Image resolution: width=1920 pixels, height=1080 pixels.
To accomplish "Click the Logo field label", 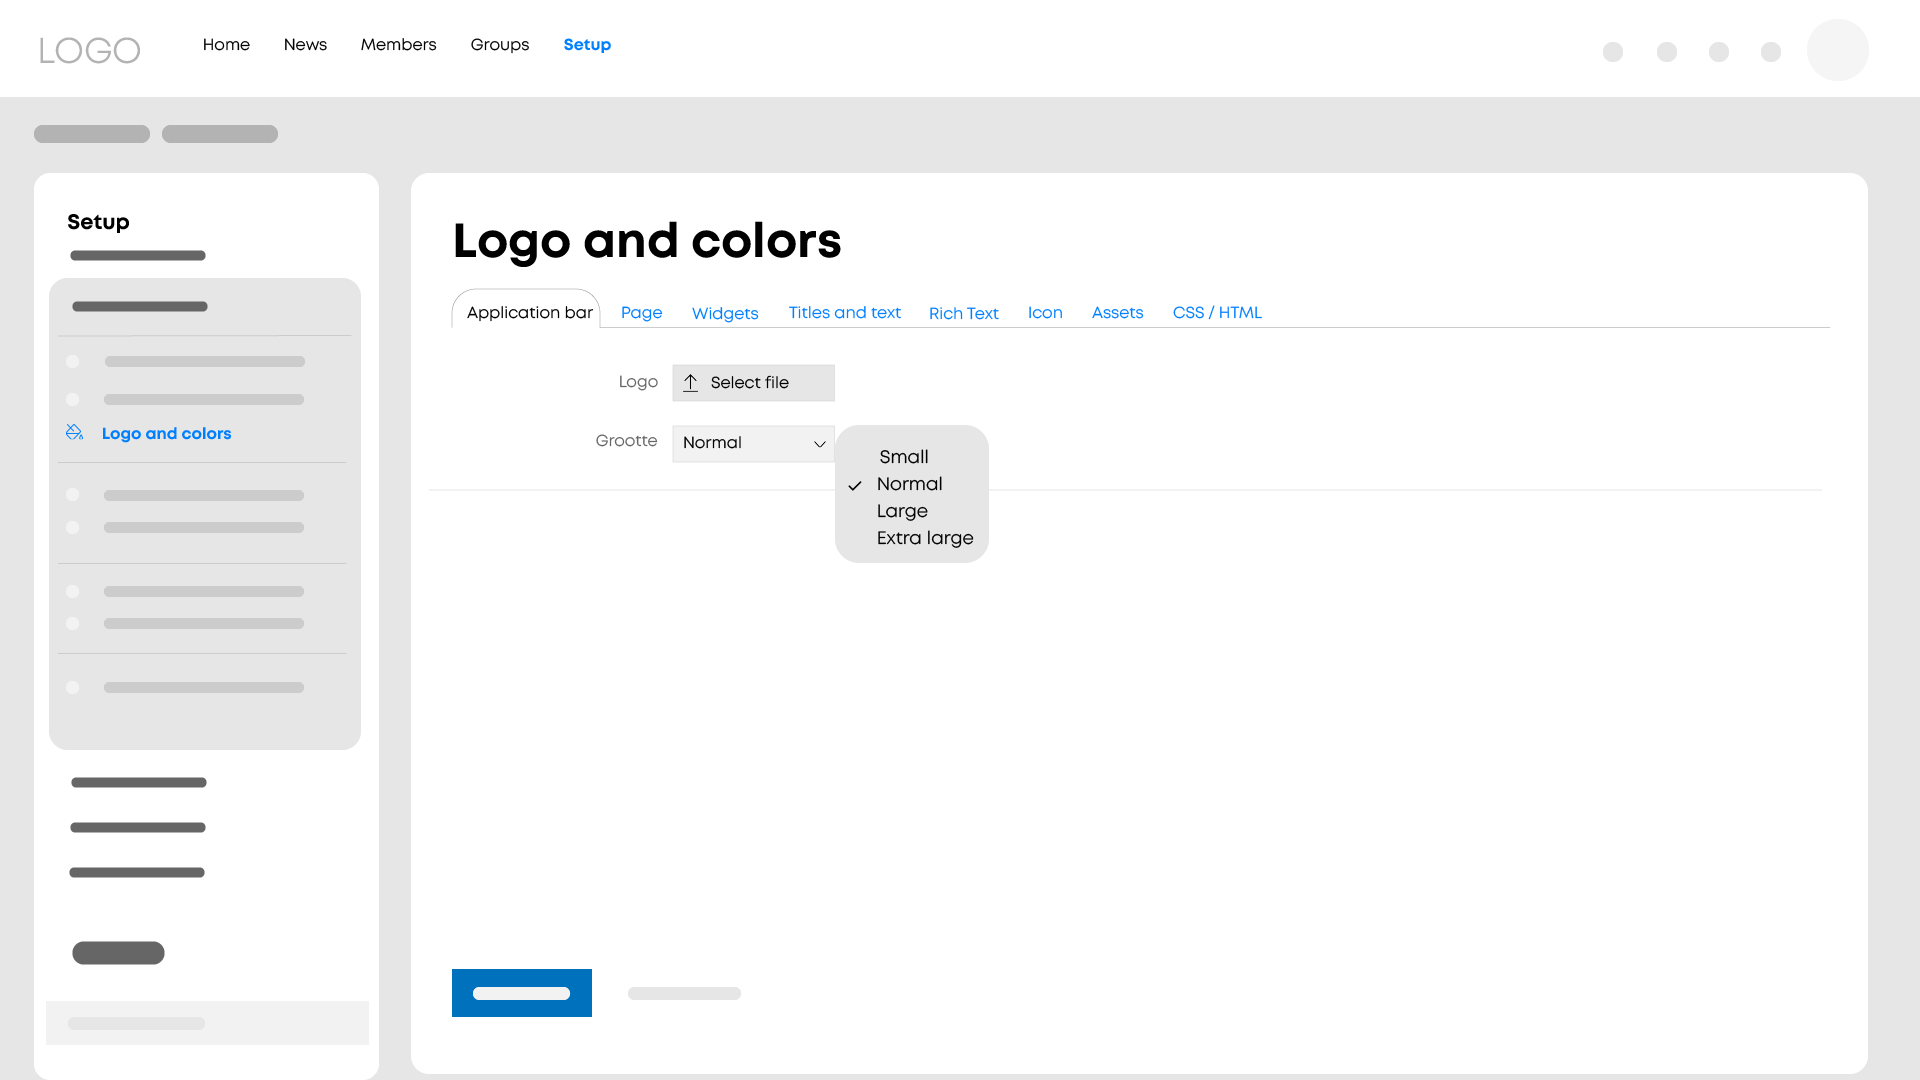I will click(638, 382).
